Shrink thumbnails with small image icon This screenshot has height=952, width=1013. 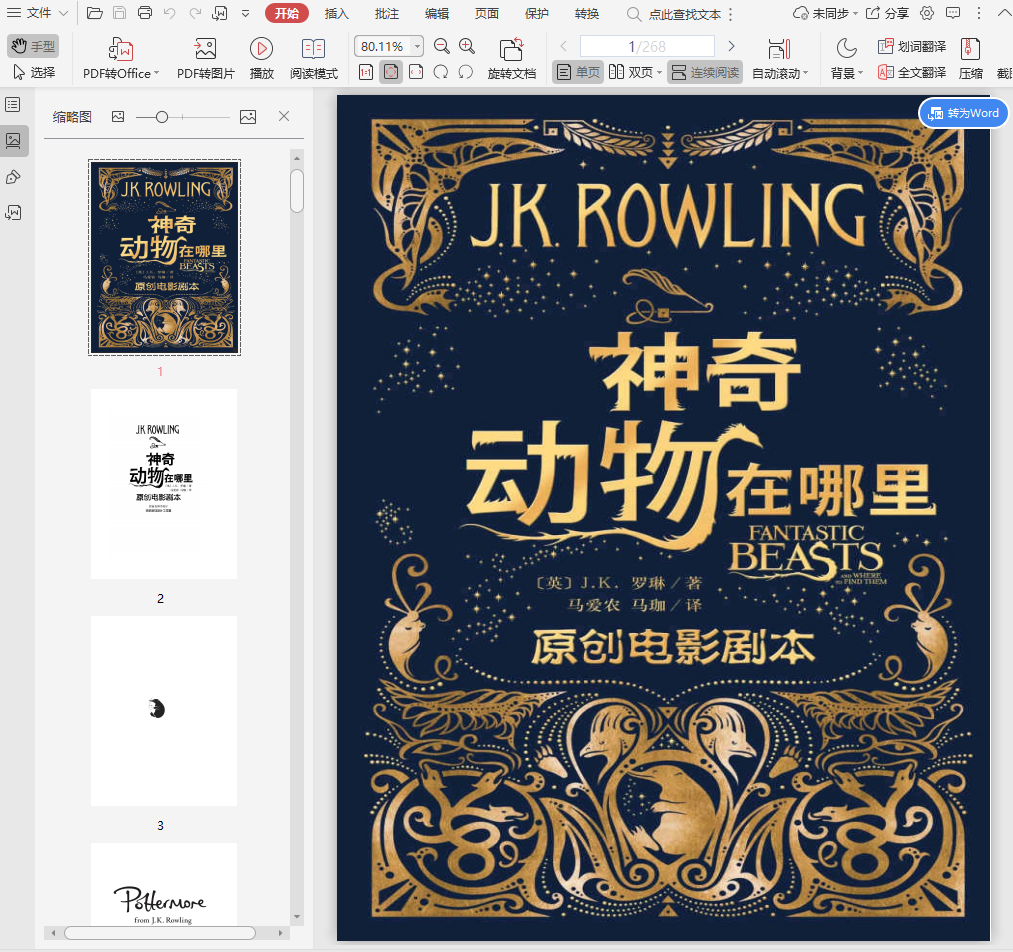tap(118, 117)
